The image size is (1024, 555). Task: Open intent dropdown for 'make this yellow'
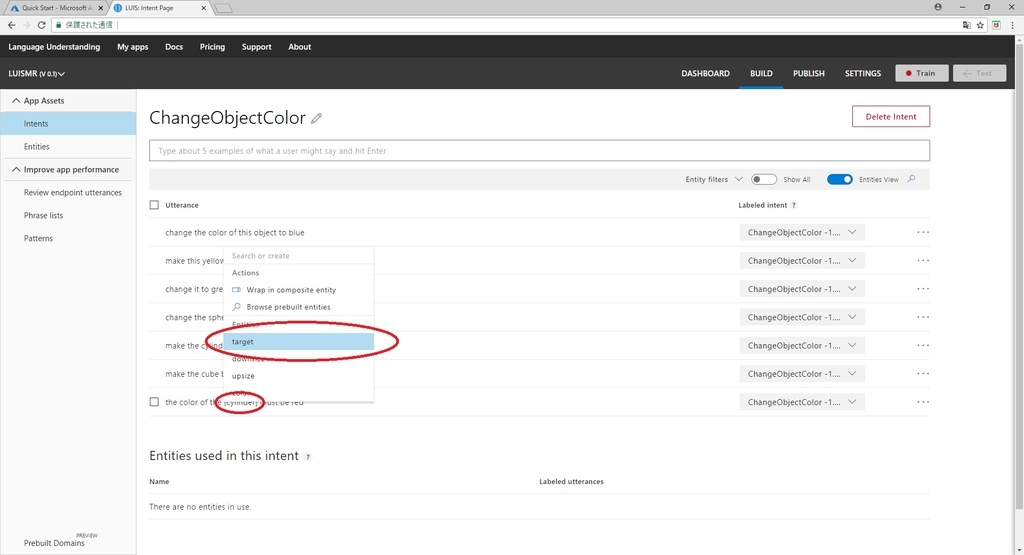pos(802,261)
